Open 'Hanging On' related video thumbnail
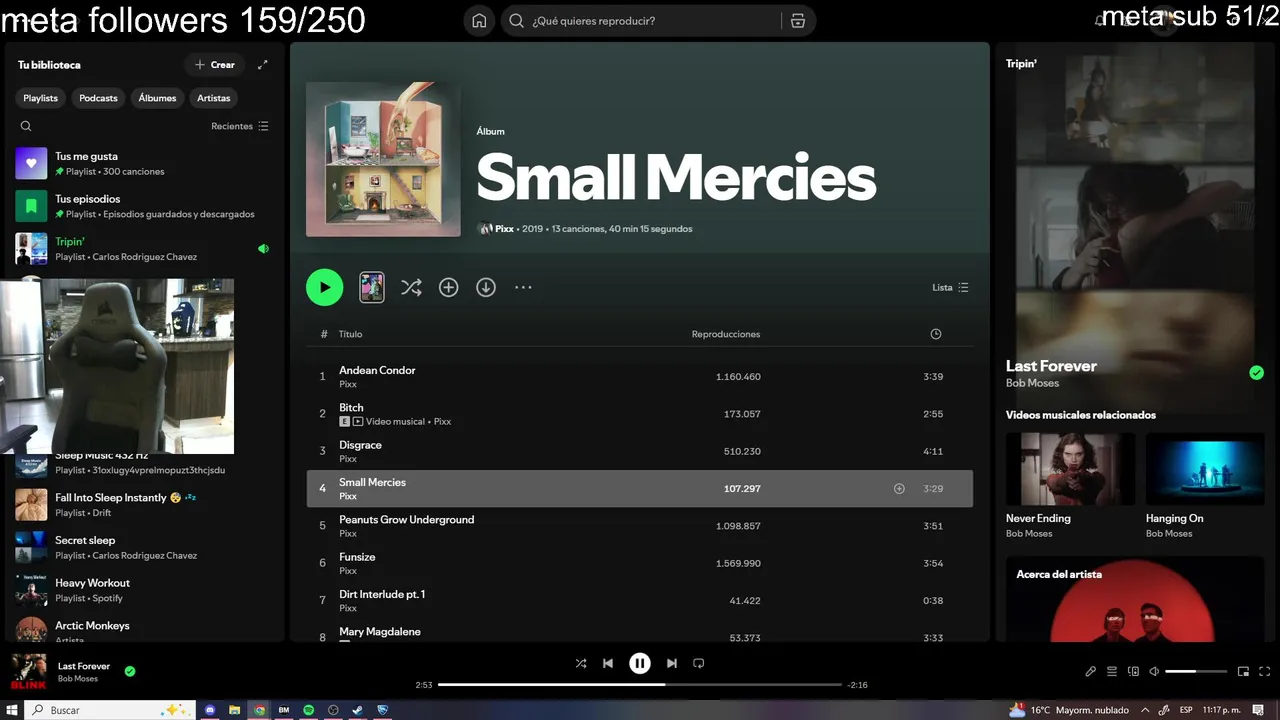The image size is (1280, 720). pos(1205,469)
